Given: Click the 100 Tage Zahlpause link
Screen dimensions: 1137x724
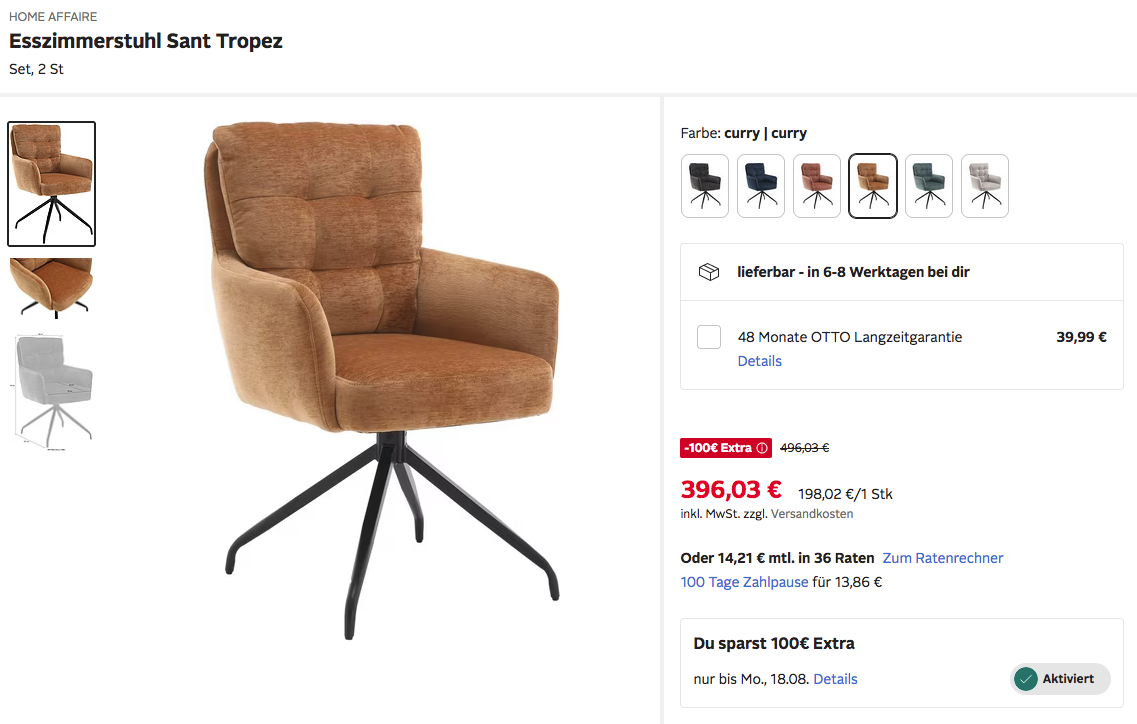Looking at the screenshot, I should click(744, 582).
